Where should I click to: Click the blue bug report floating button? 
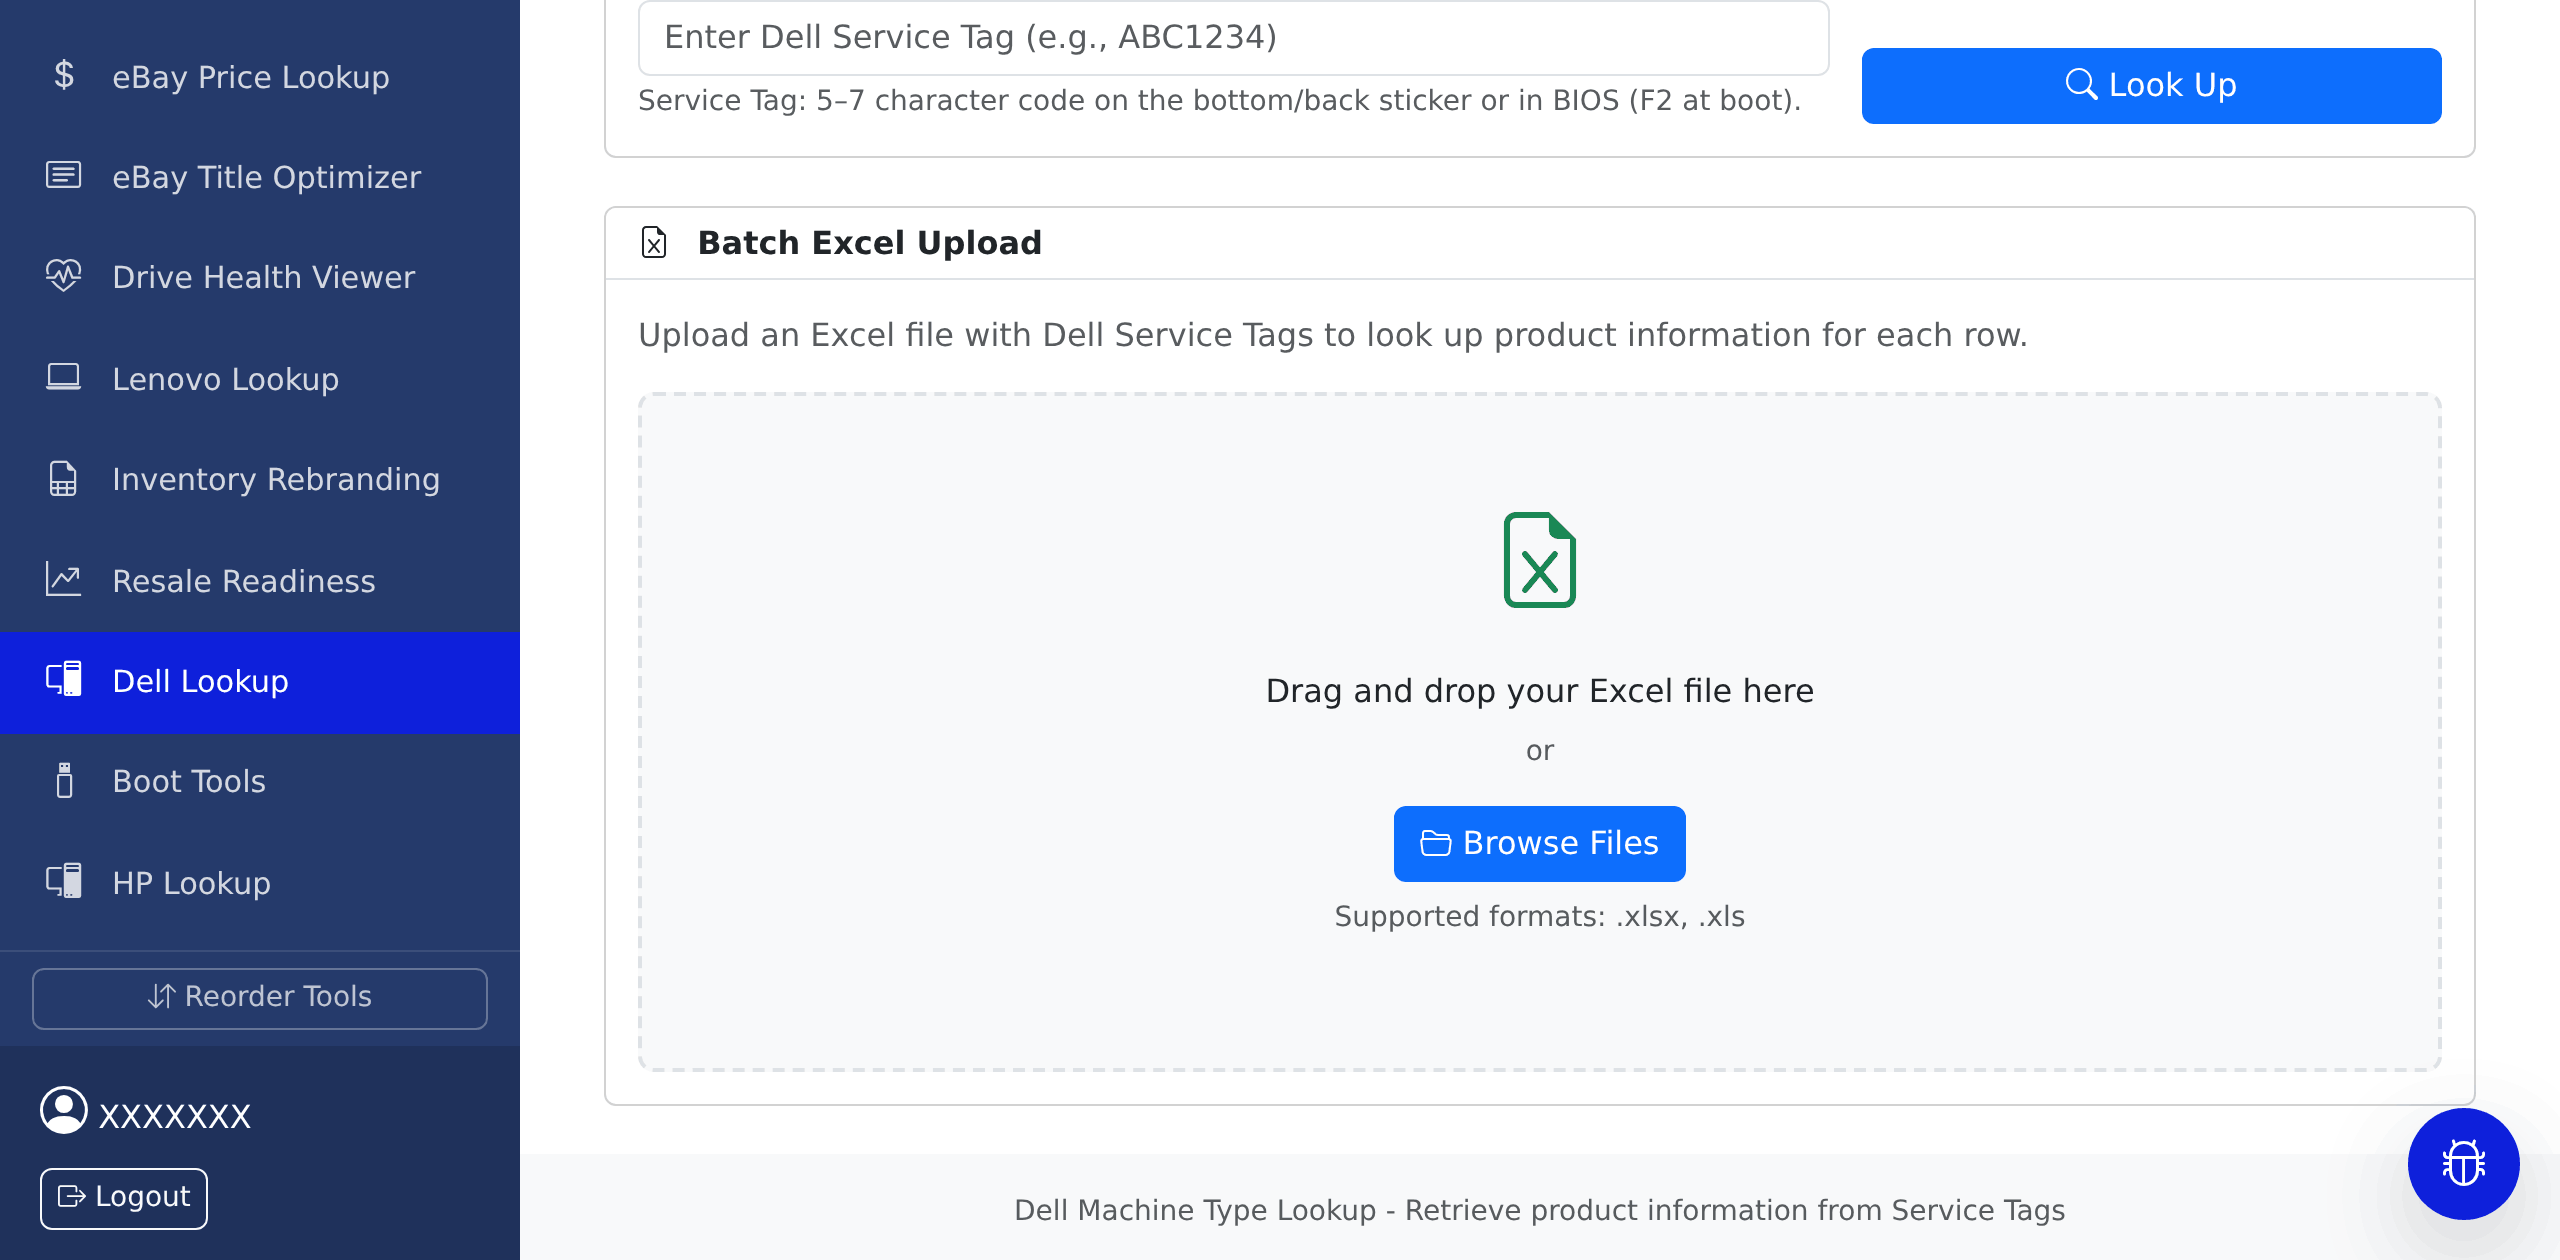[2463, 1163]
